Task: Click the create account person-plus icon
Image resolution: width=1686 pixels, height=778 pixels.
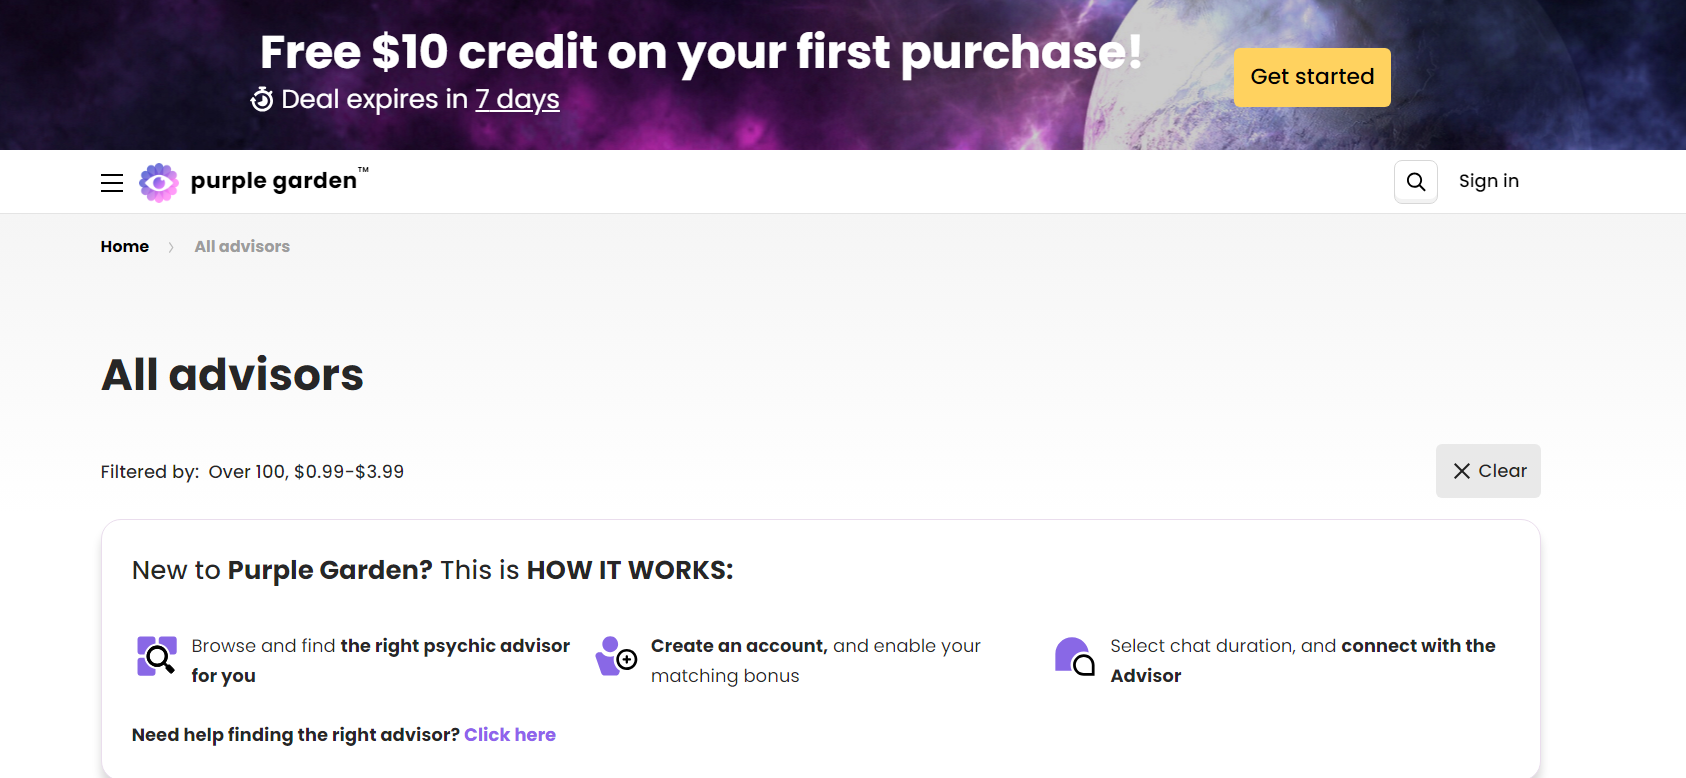Action: (616, 657)
